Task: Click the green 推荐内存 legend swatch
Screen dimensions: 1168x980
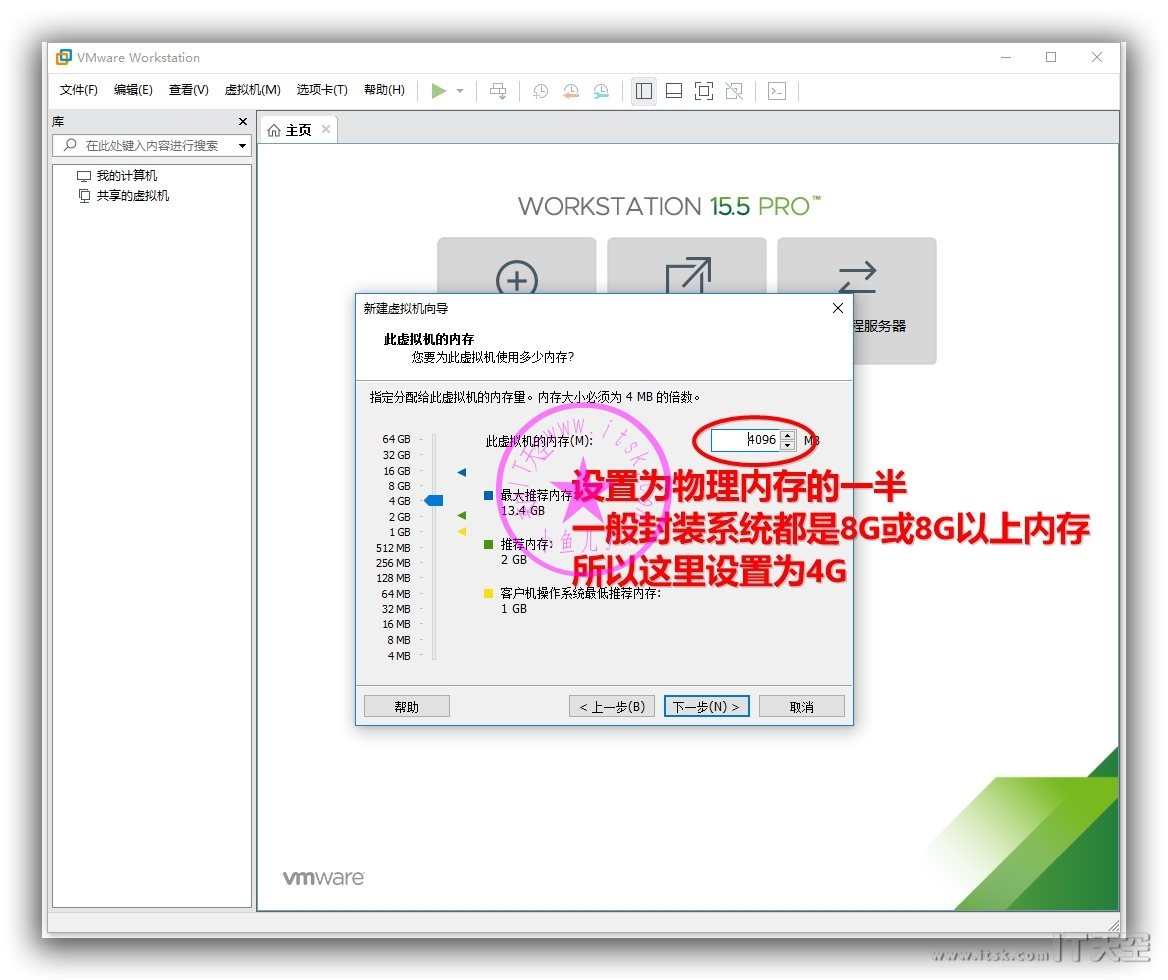Action: tap(489, 544)
